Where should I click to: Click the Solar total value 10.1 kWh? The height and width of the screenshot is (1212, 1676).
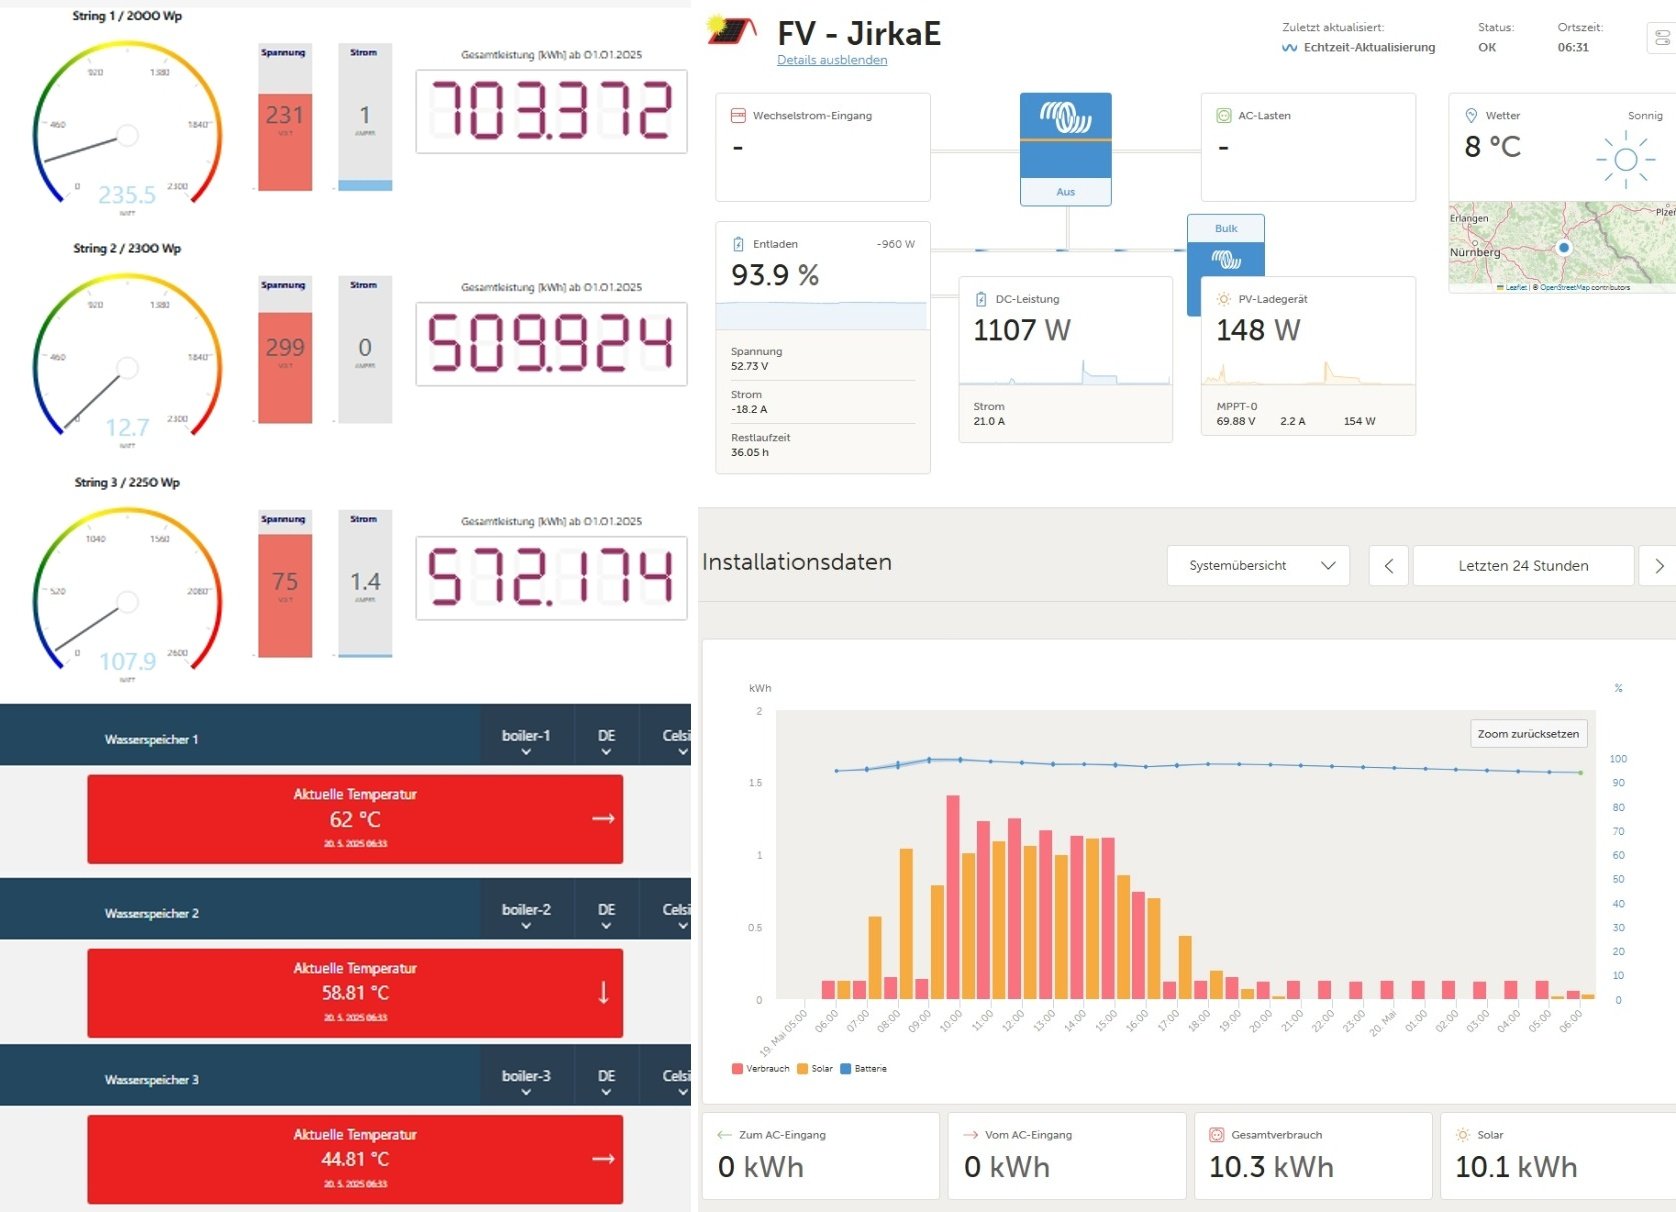point(1516,1167)
